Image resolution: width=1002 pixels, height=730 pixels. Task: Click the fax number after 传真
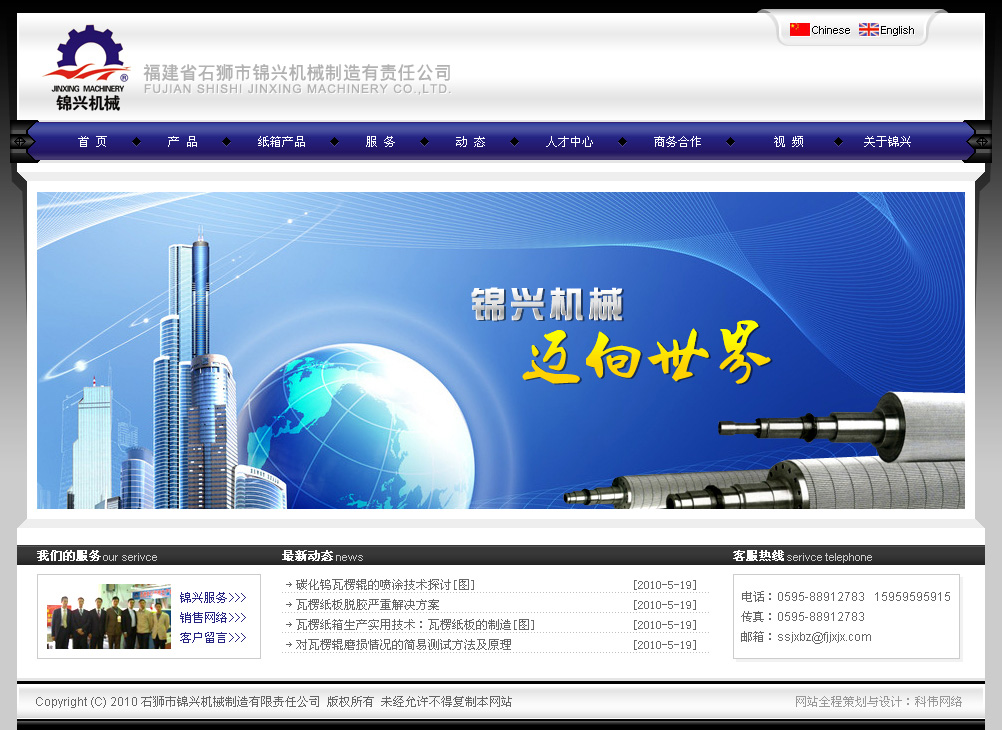(x=821, y=616)
